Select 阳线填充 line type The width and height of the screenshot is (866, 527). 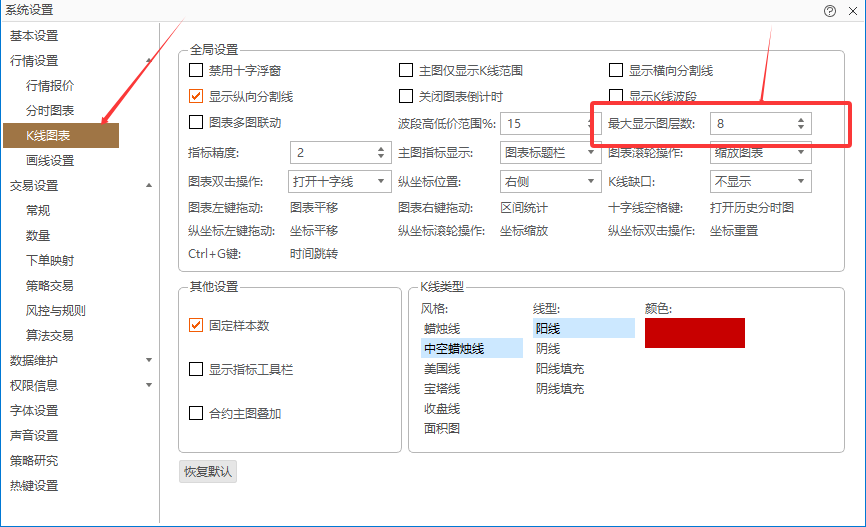560,369
